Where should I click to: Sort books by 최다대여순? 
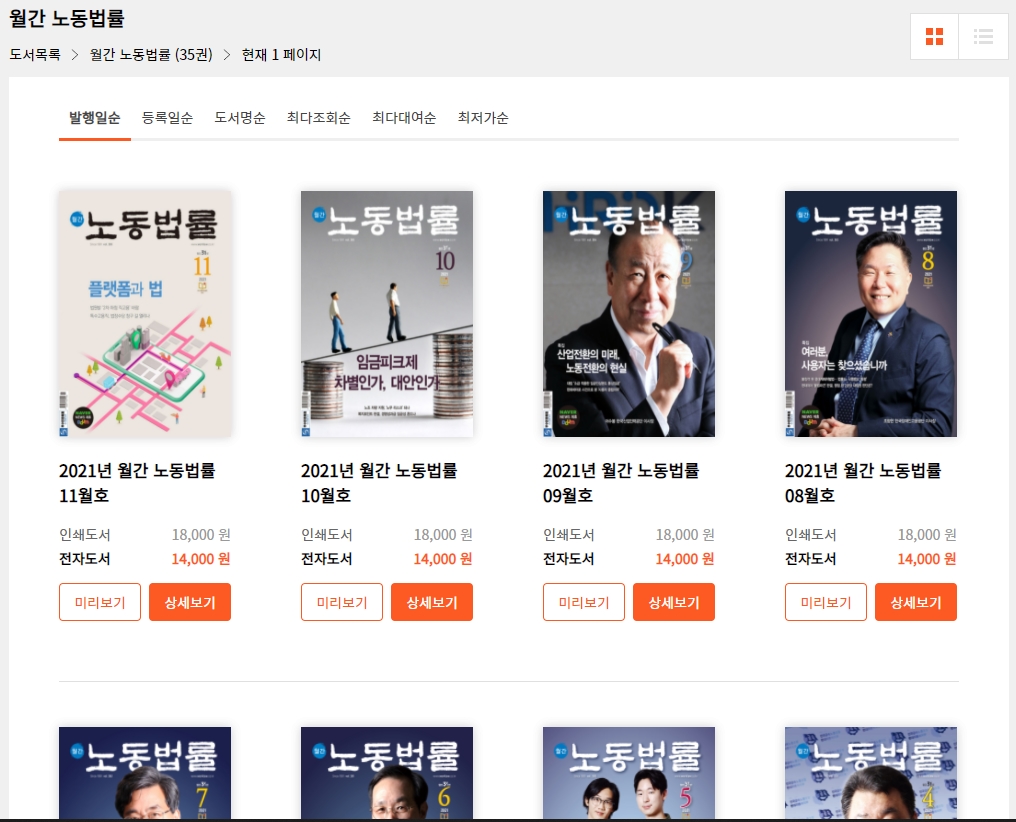tap(404, 118)
